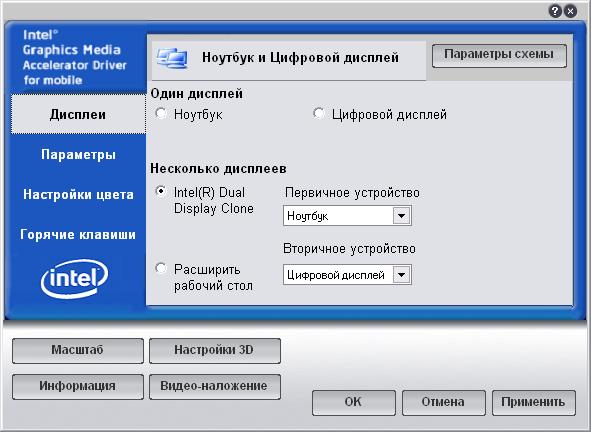Open Видео-наложение settings
Image resolution: width=591 pixels, height=432 pixels.
pyautogui.click(x=215, y=387)
